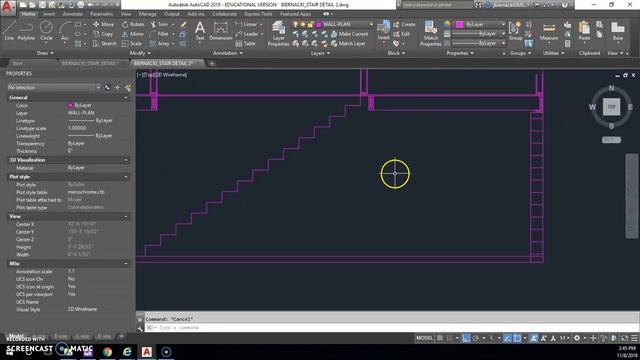
Task: Click MODEL space button in status bar
Action: tap(424, 338)
